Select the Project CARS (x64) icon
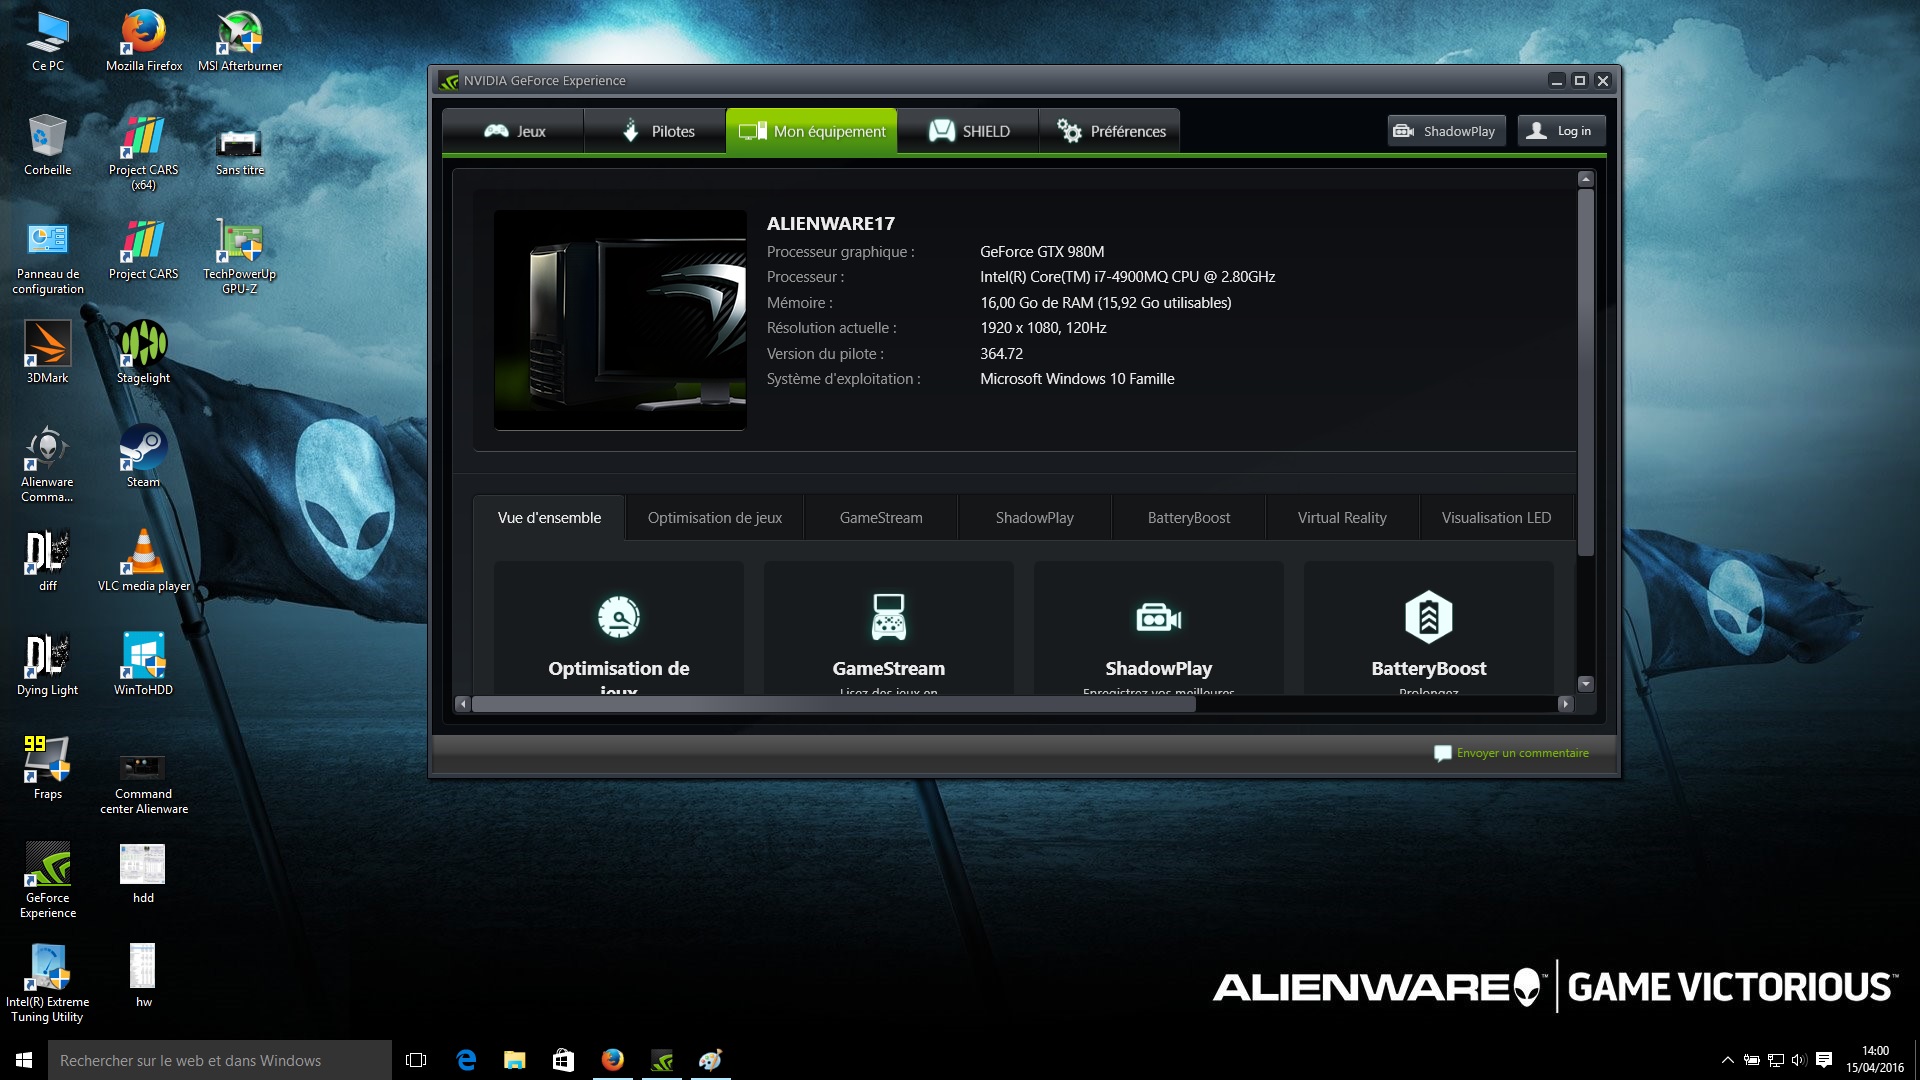 click(144, 152)
